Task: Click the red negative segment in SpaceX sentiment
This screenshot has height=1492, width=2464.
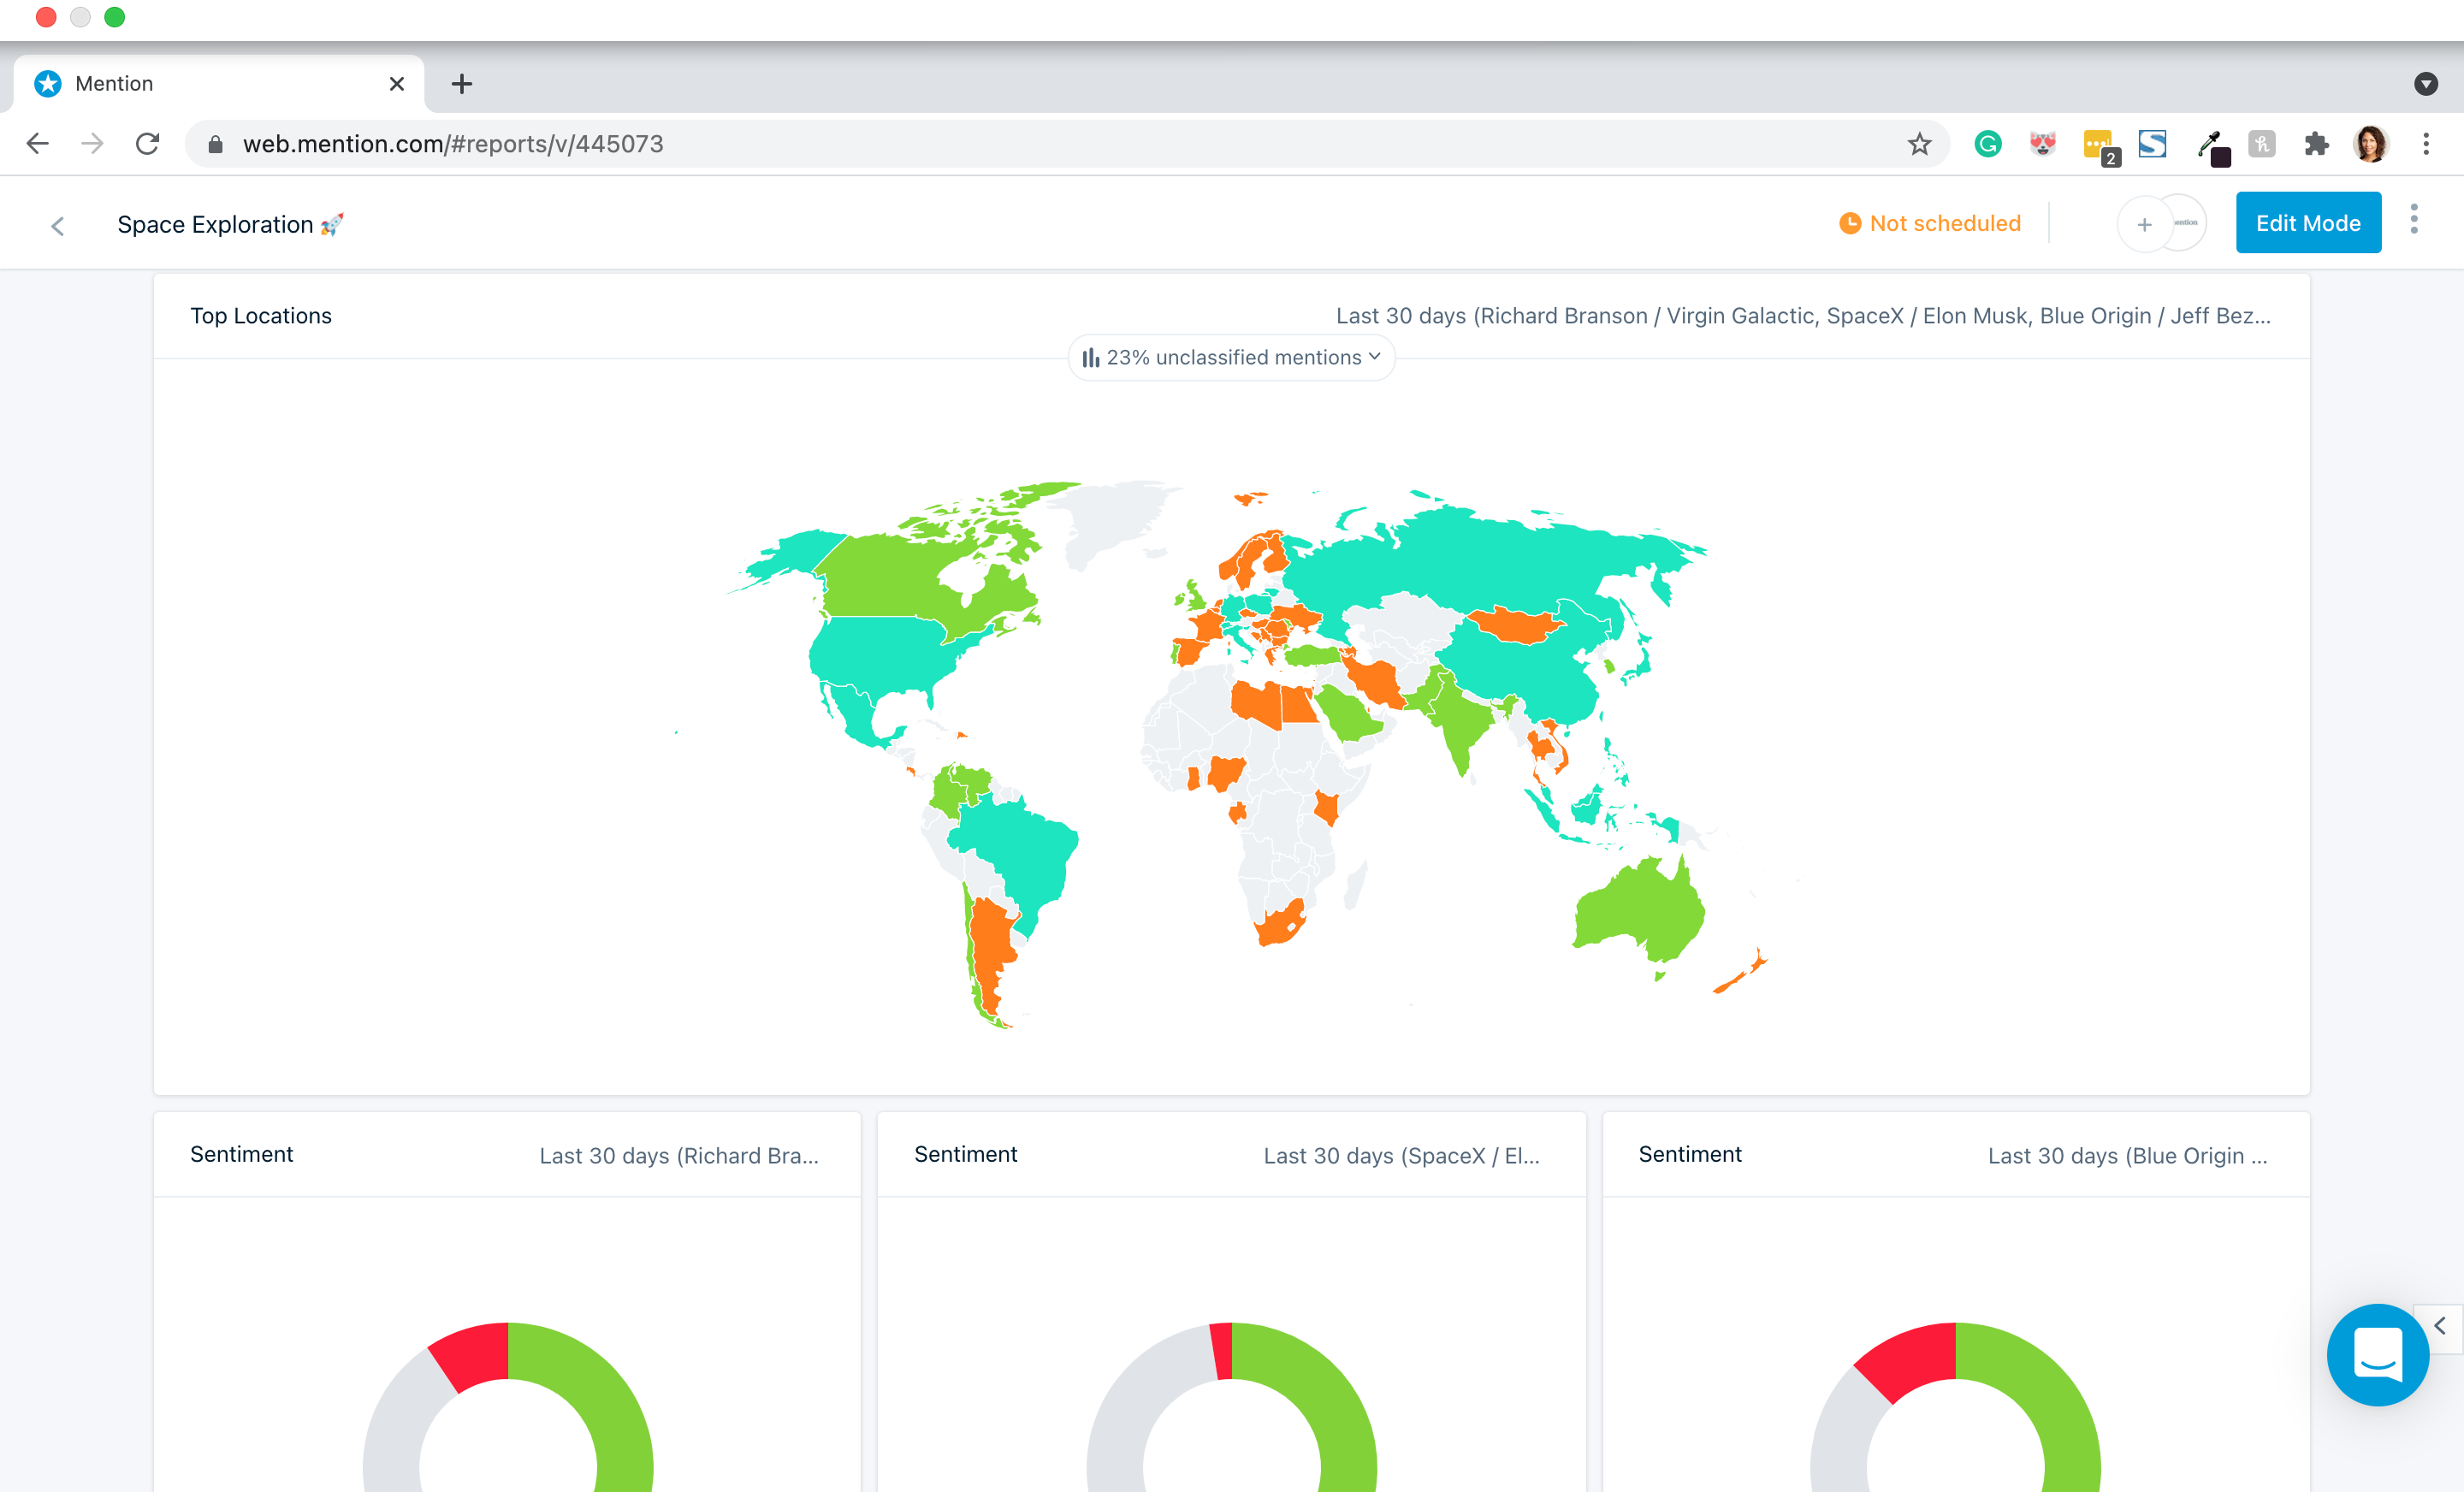Action: (1221, 1351)
